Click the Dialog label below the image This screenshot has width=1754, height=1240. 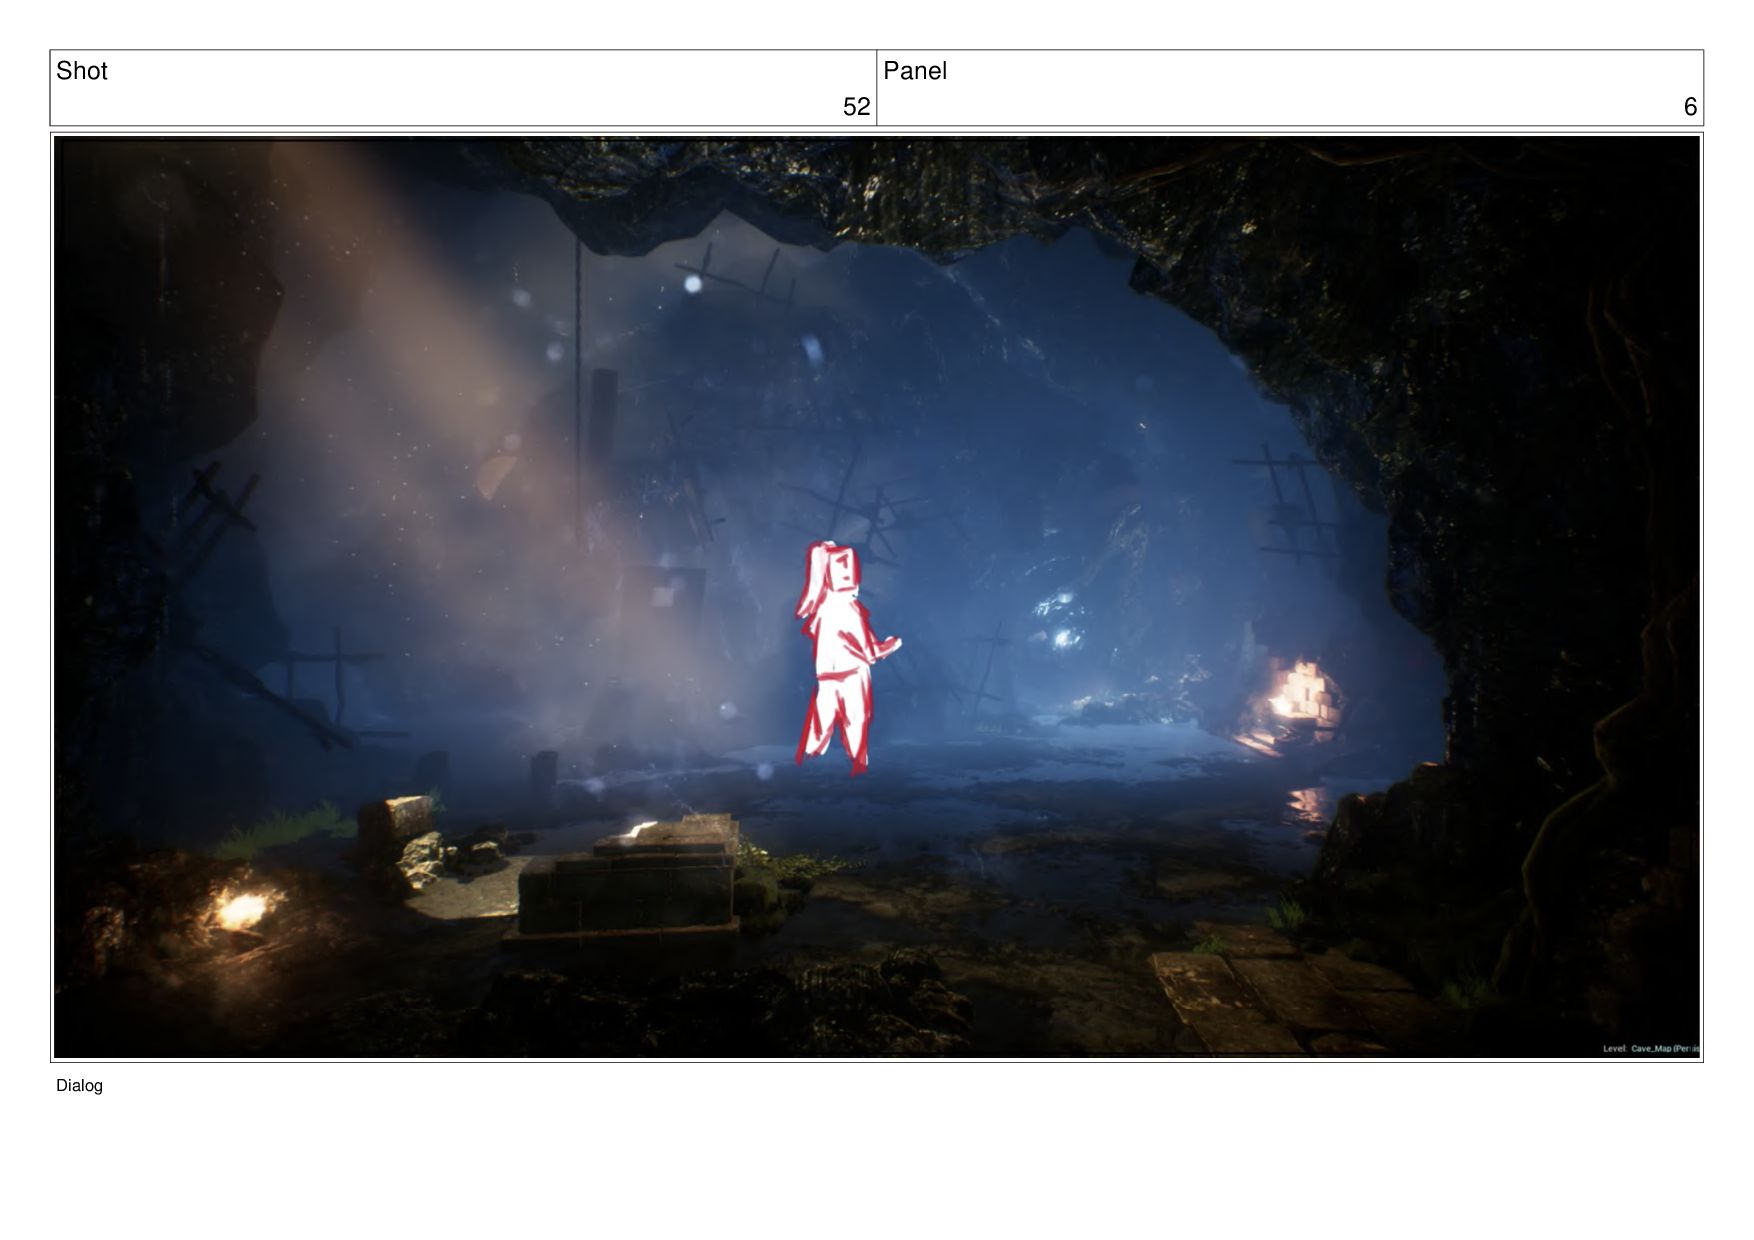[x=79, y=1086]
